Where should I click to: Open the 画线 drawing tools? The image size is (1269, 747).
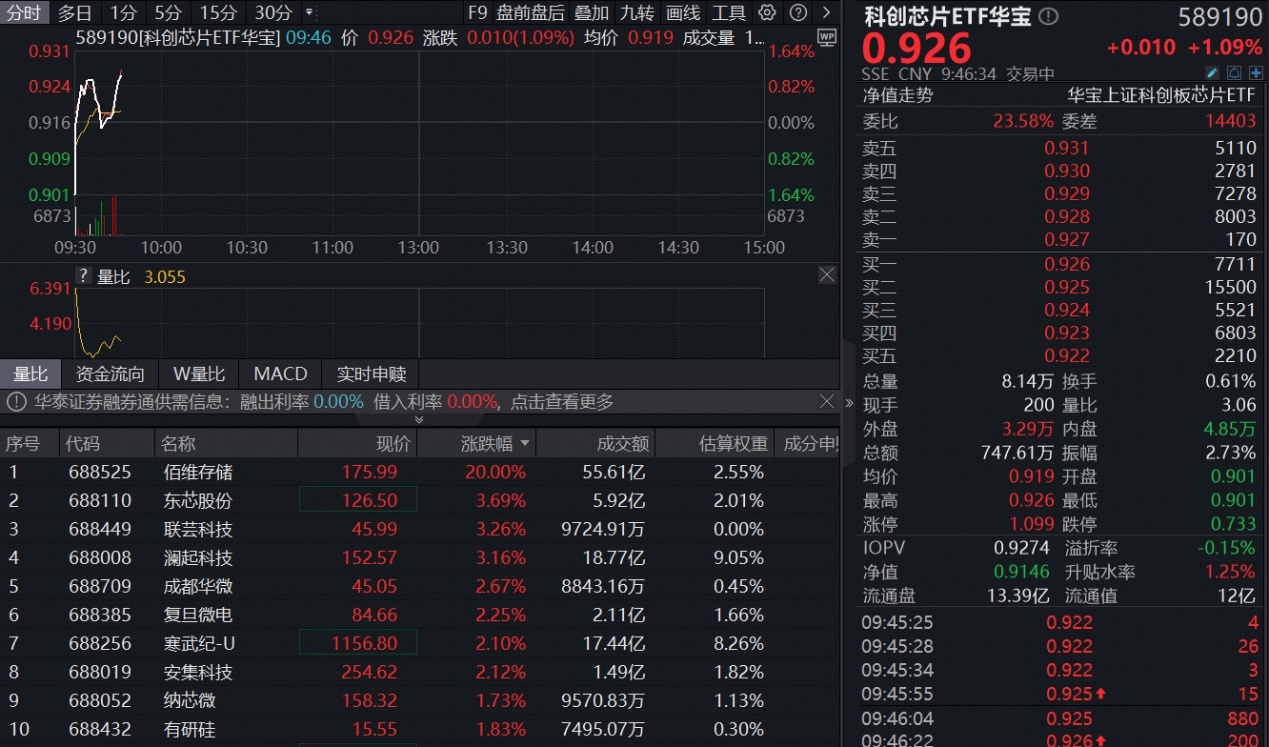[x=685, y=14]
